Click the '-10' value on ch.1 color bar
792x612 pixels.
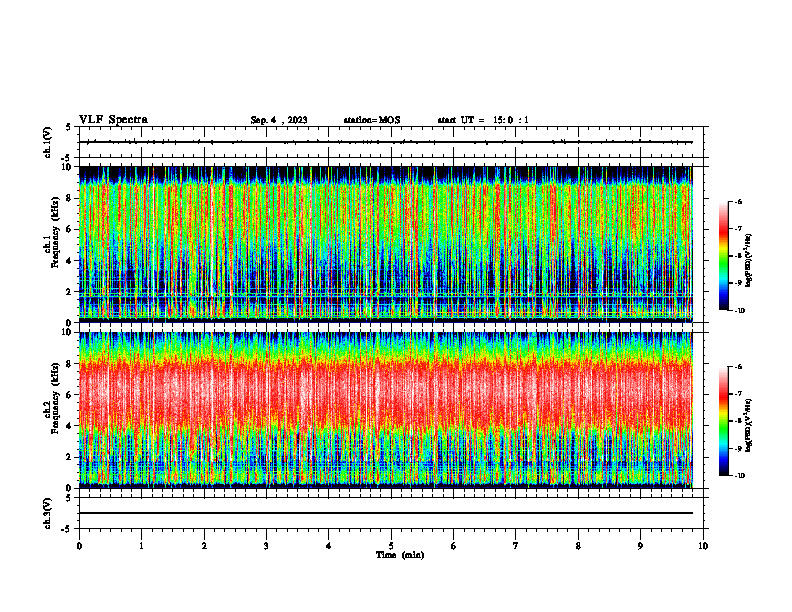pos(739,311)
